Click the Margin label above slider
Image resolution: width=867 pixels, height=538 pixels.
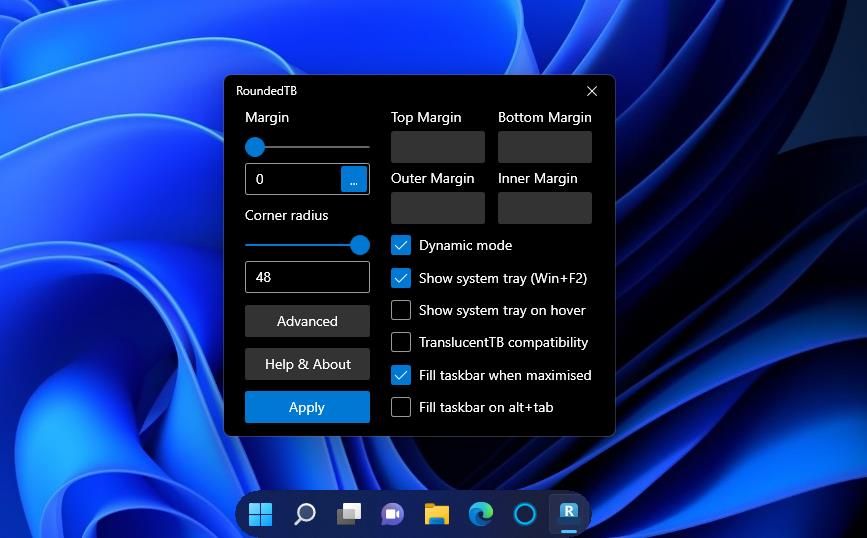[x=267, y=117]
